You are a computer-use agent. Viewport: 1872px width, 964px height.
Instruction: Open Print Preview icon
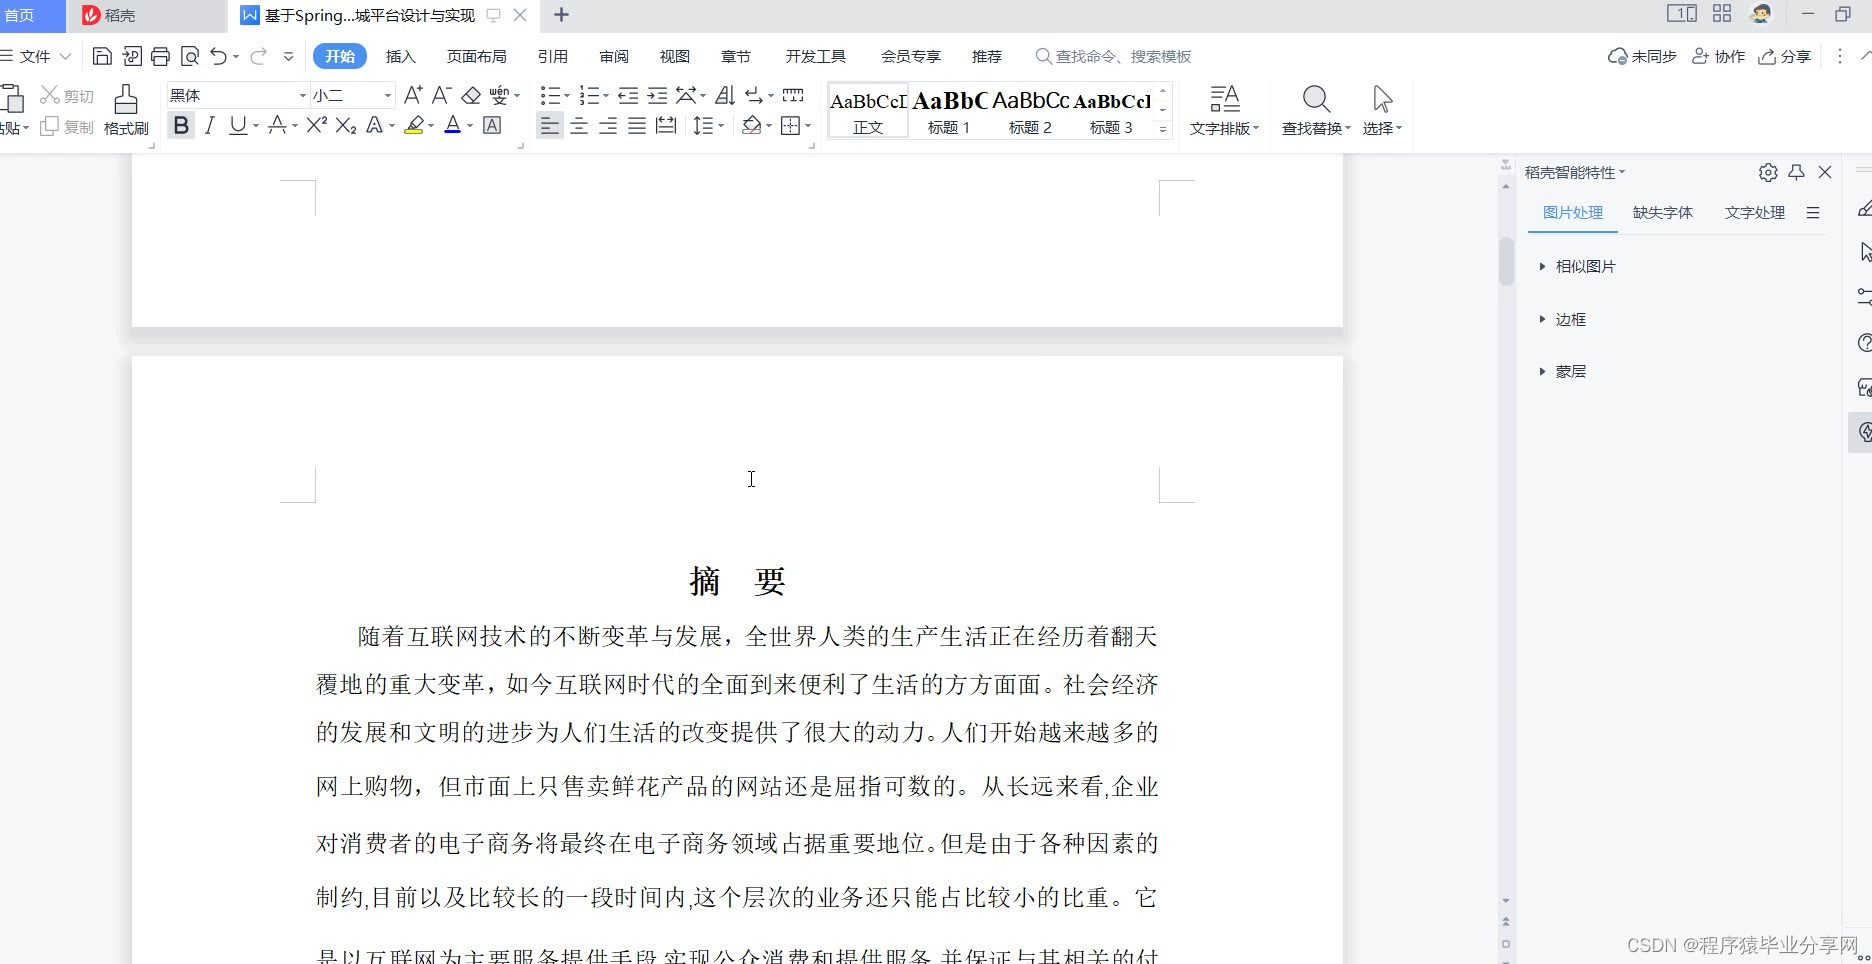point(190,56)
